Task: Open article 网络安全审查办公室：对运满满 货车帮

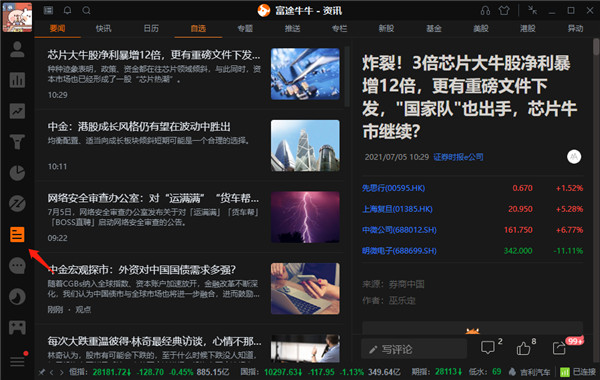Action: tap(153, 198)
